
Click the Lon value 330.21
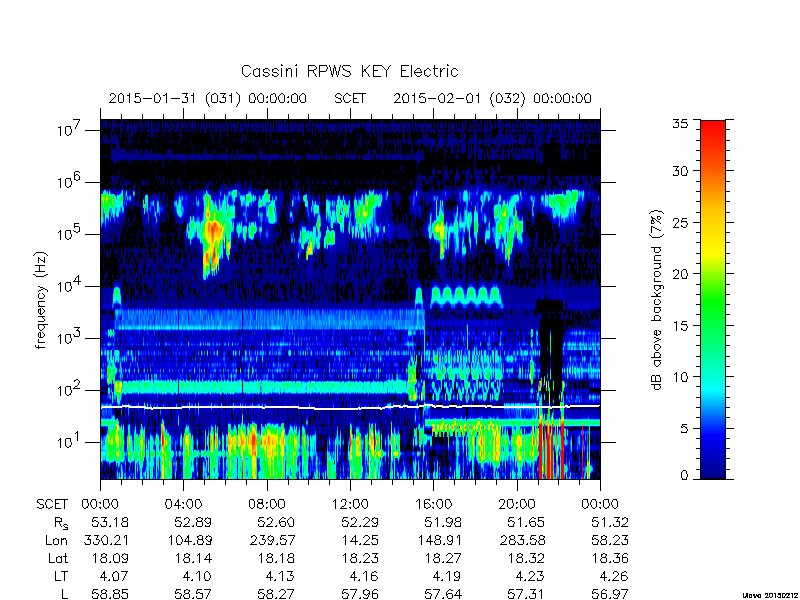tap(106, 541)
